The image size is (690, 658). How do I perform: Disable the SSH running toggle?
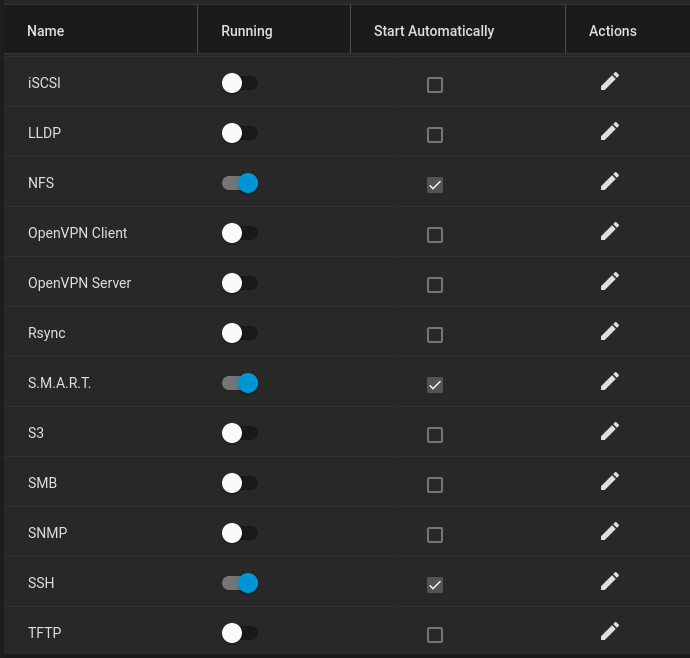point(240,583)
